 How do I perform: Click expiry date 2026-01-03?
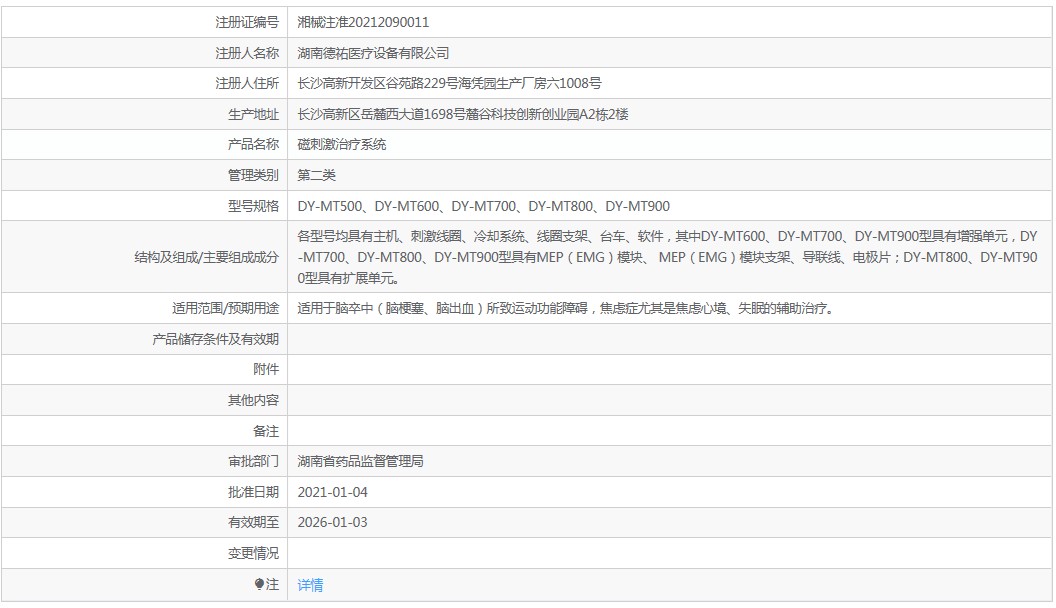(333, 522)
